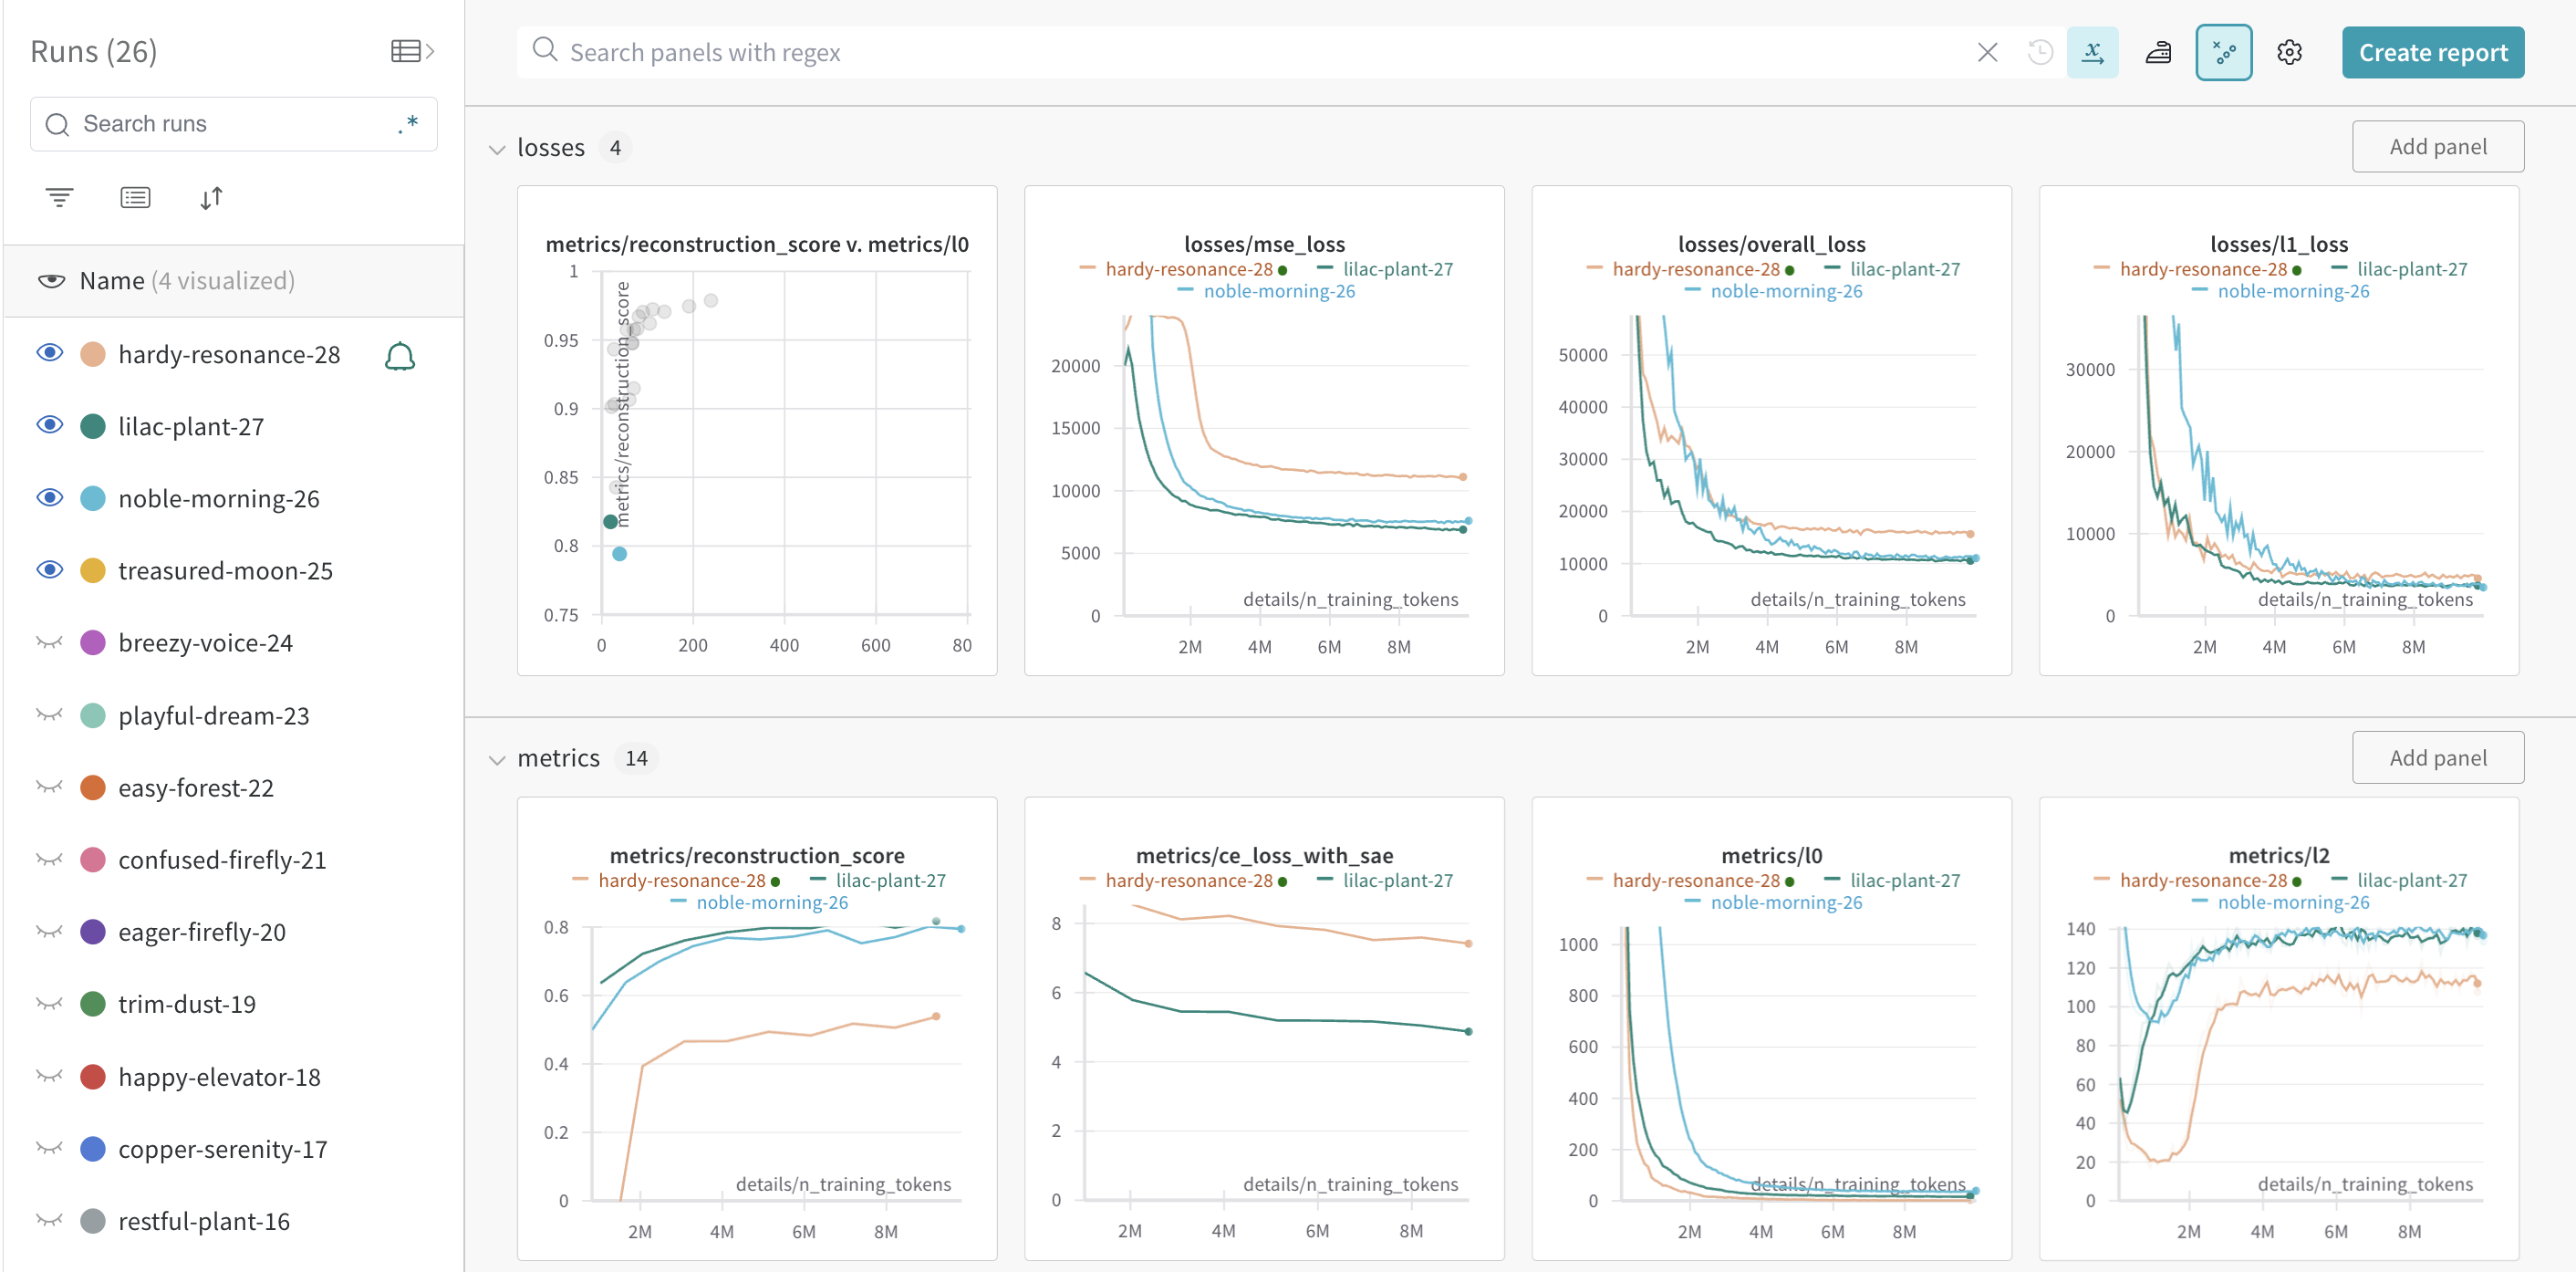The height and width of the screenshot is (1272, 2576).
Task: Open the runs filter icon
Action: (x=59, y=197)
